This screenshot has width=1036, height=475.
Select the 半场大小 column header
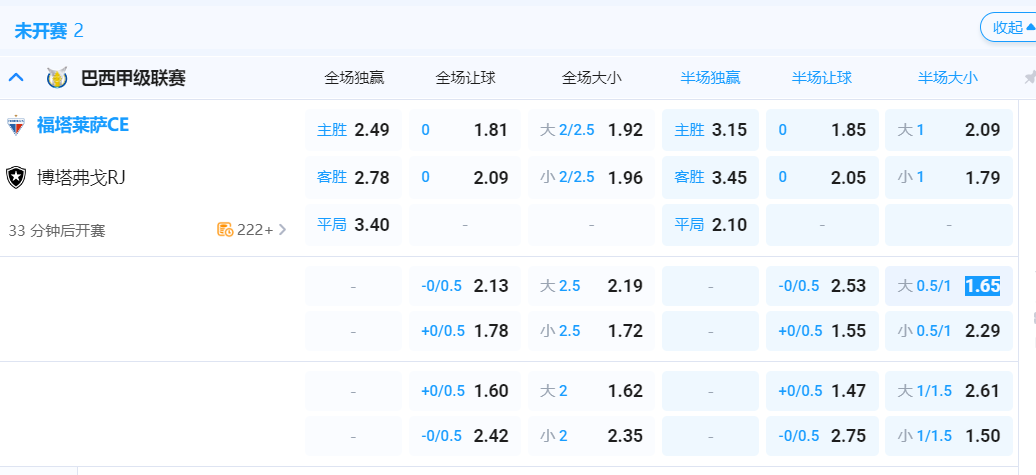(x=948, y=77)
